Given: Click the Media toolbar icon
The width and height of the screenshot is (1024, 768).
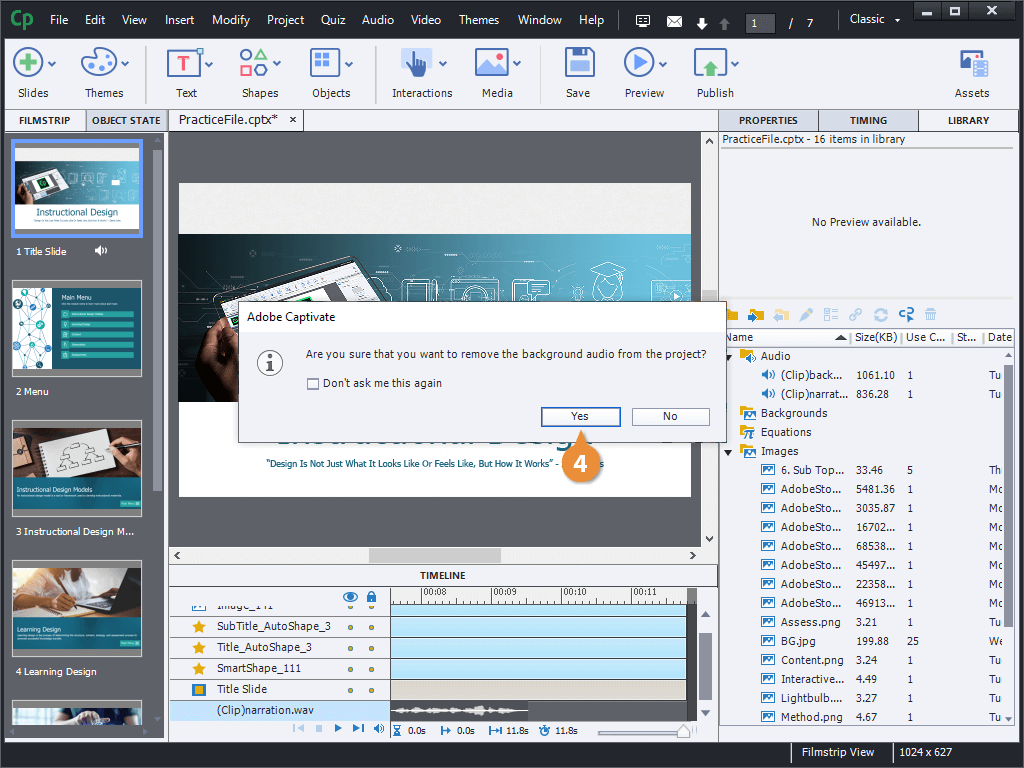Looking at the screenshot, I should coord(492,64).
